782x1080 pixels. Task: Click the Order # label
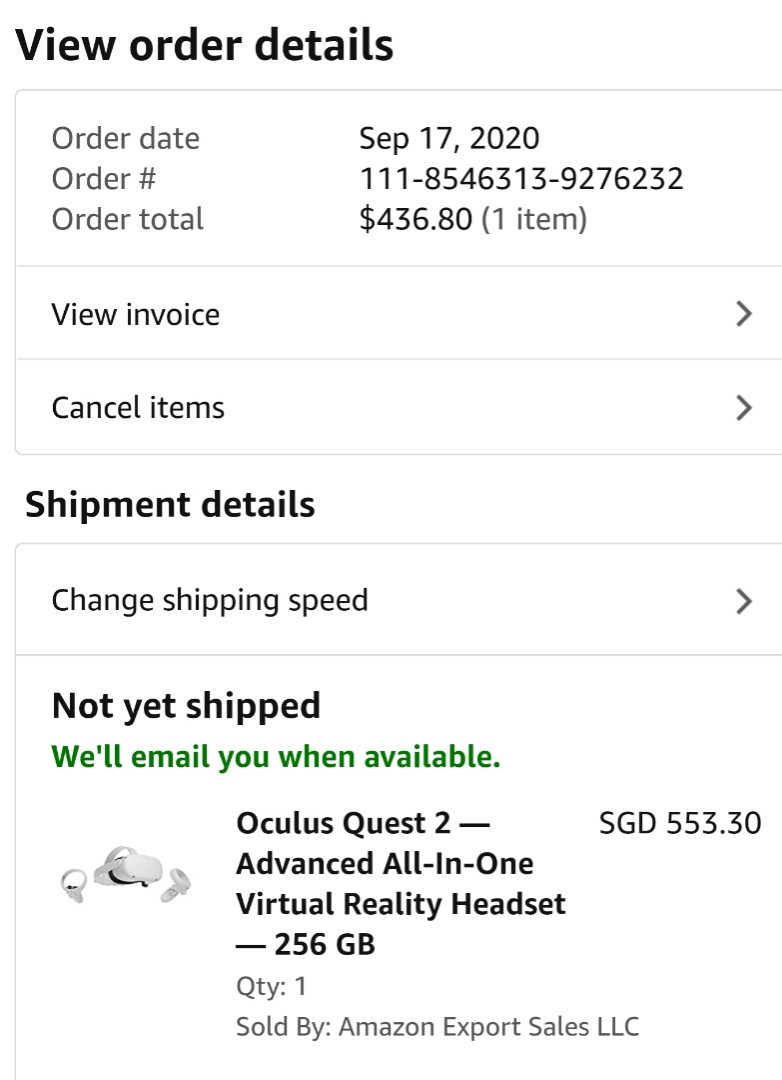104,178
